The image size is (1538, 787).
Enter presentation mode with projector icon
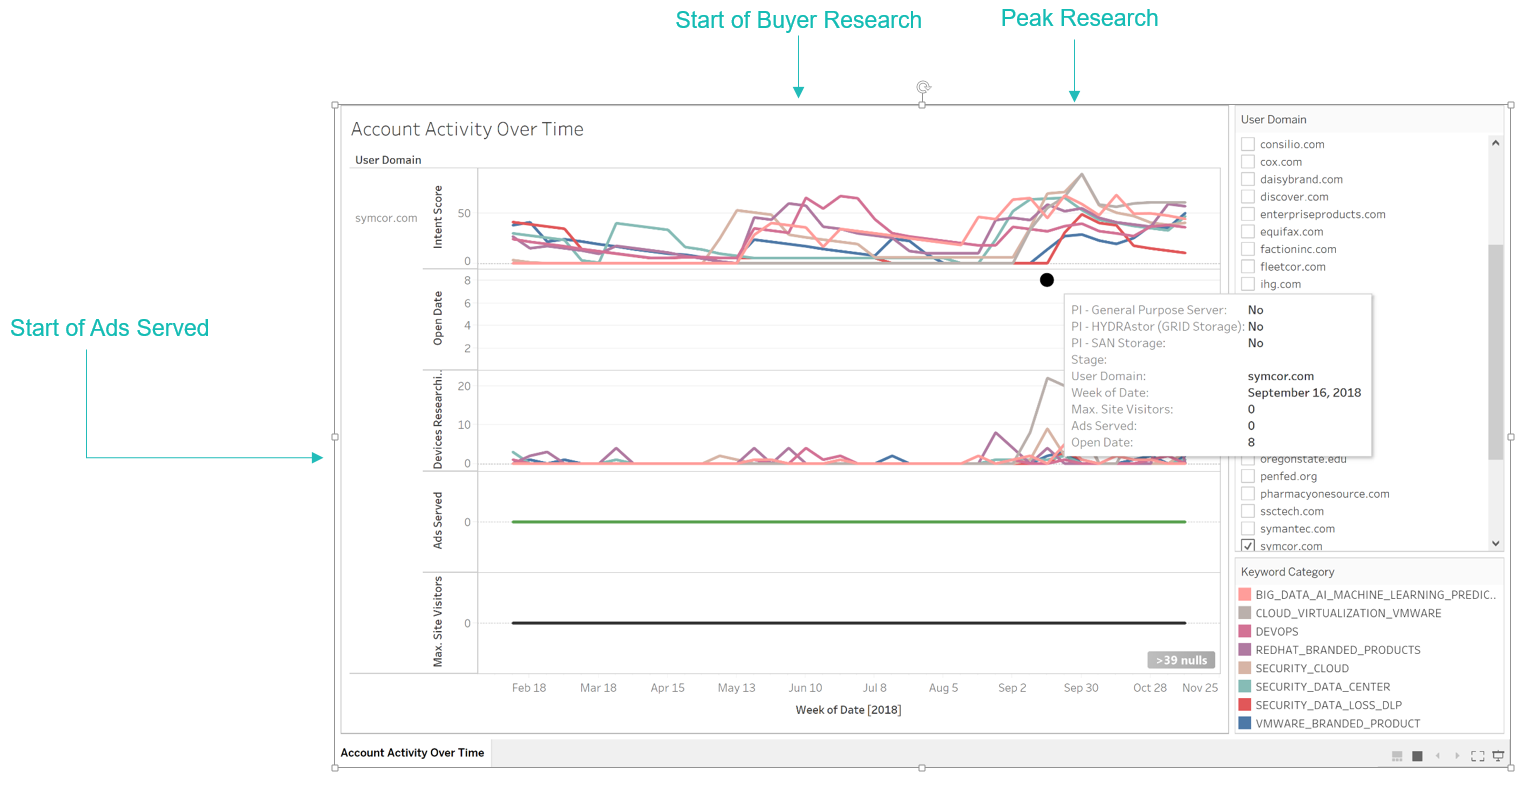point(1497,756)
